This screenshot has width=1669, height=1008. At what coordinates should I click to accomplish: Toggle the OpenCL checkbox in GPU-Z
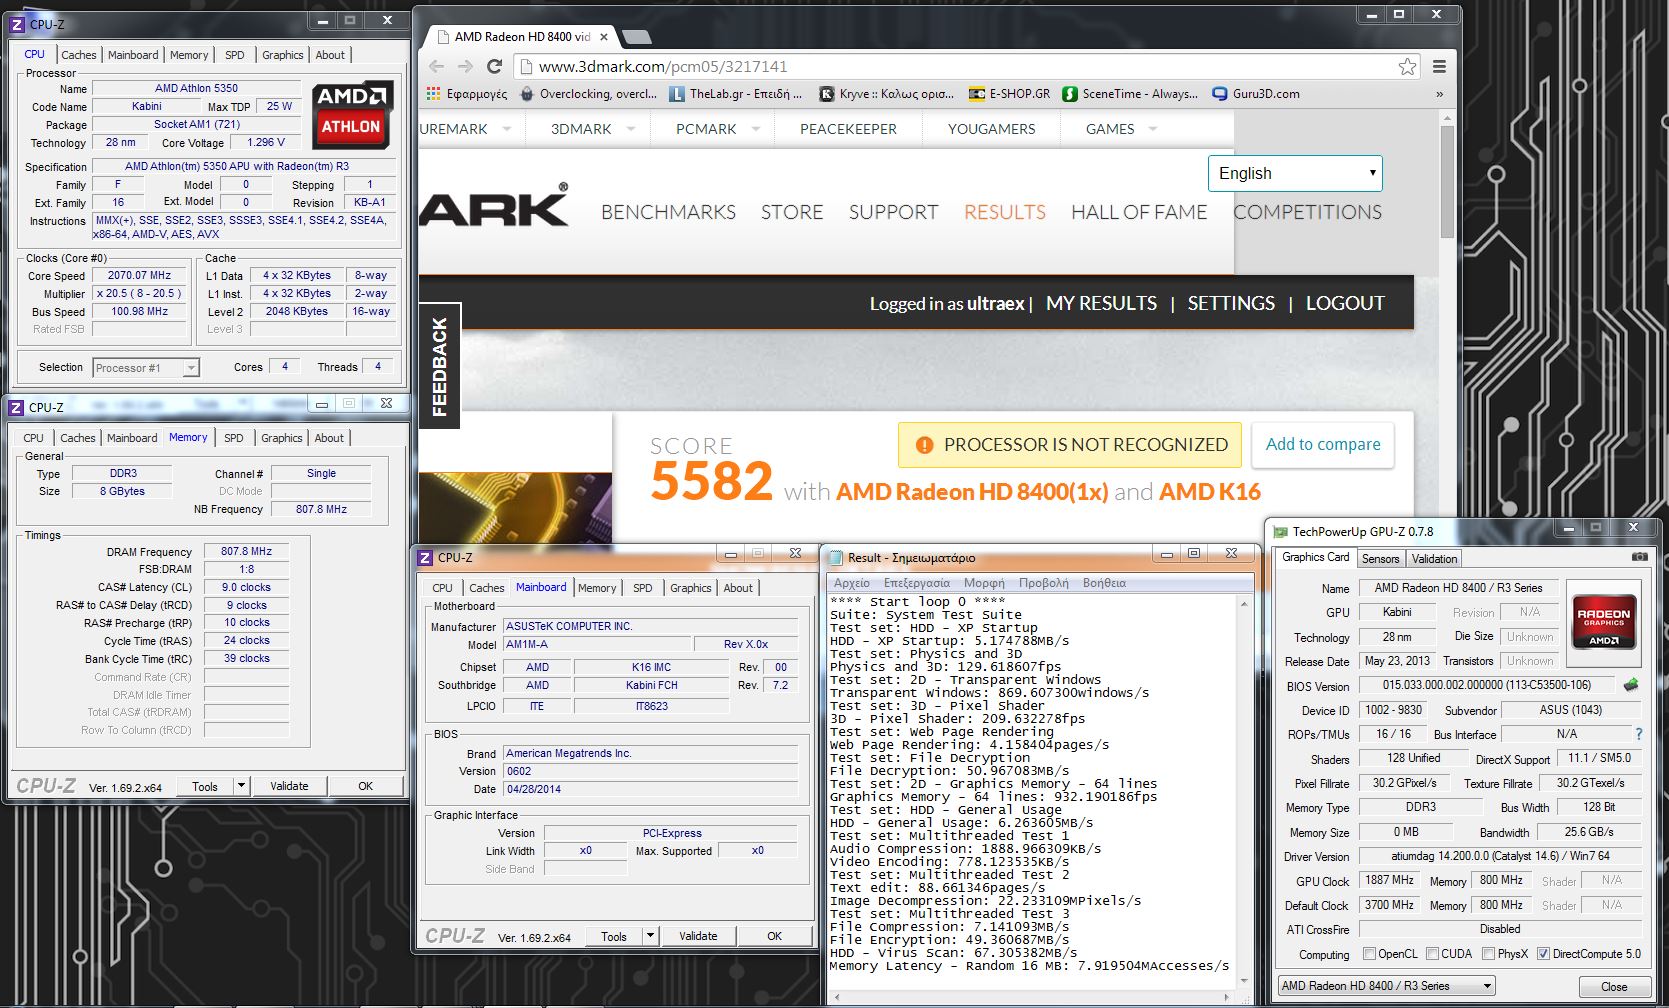pos(1369,953)
